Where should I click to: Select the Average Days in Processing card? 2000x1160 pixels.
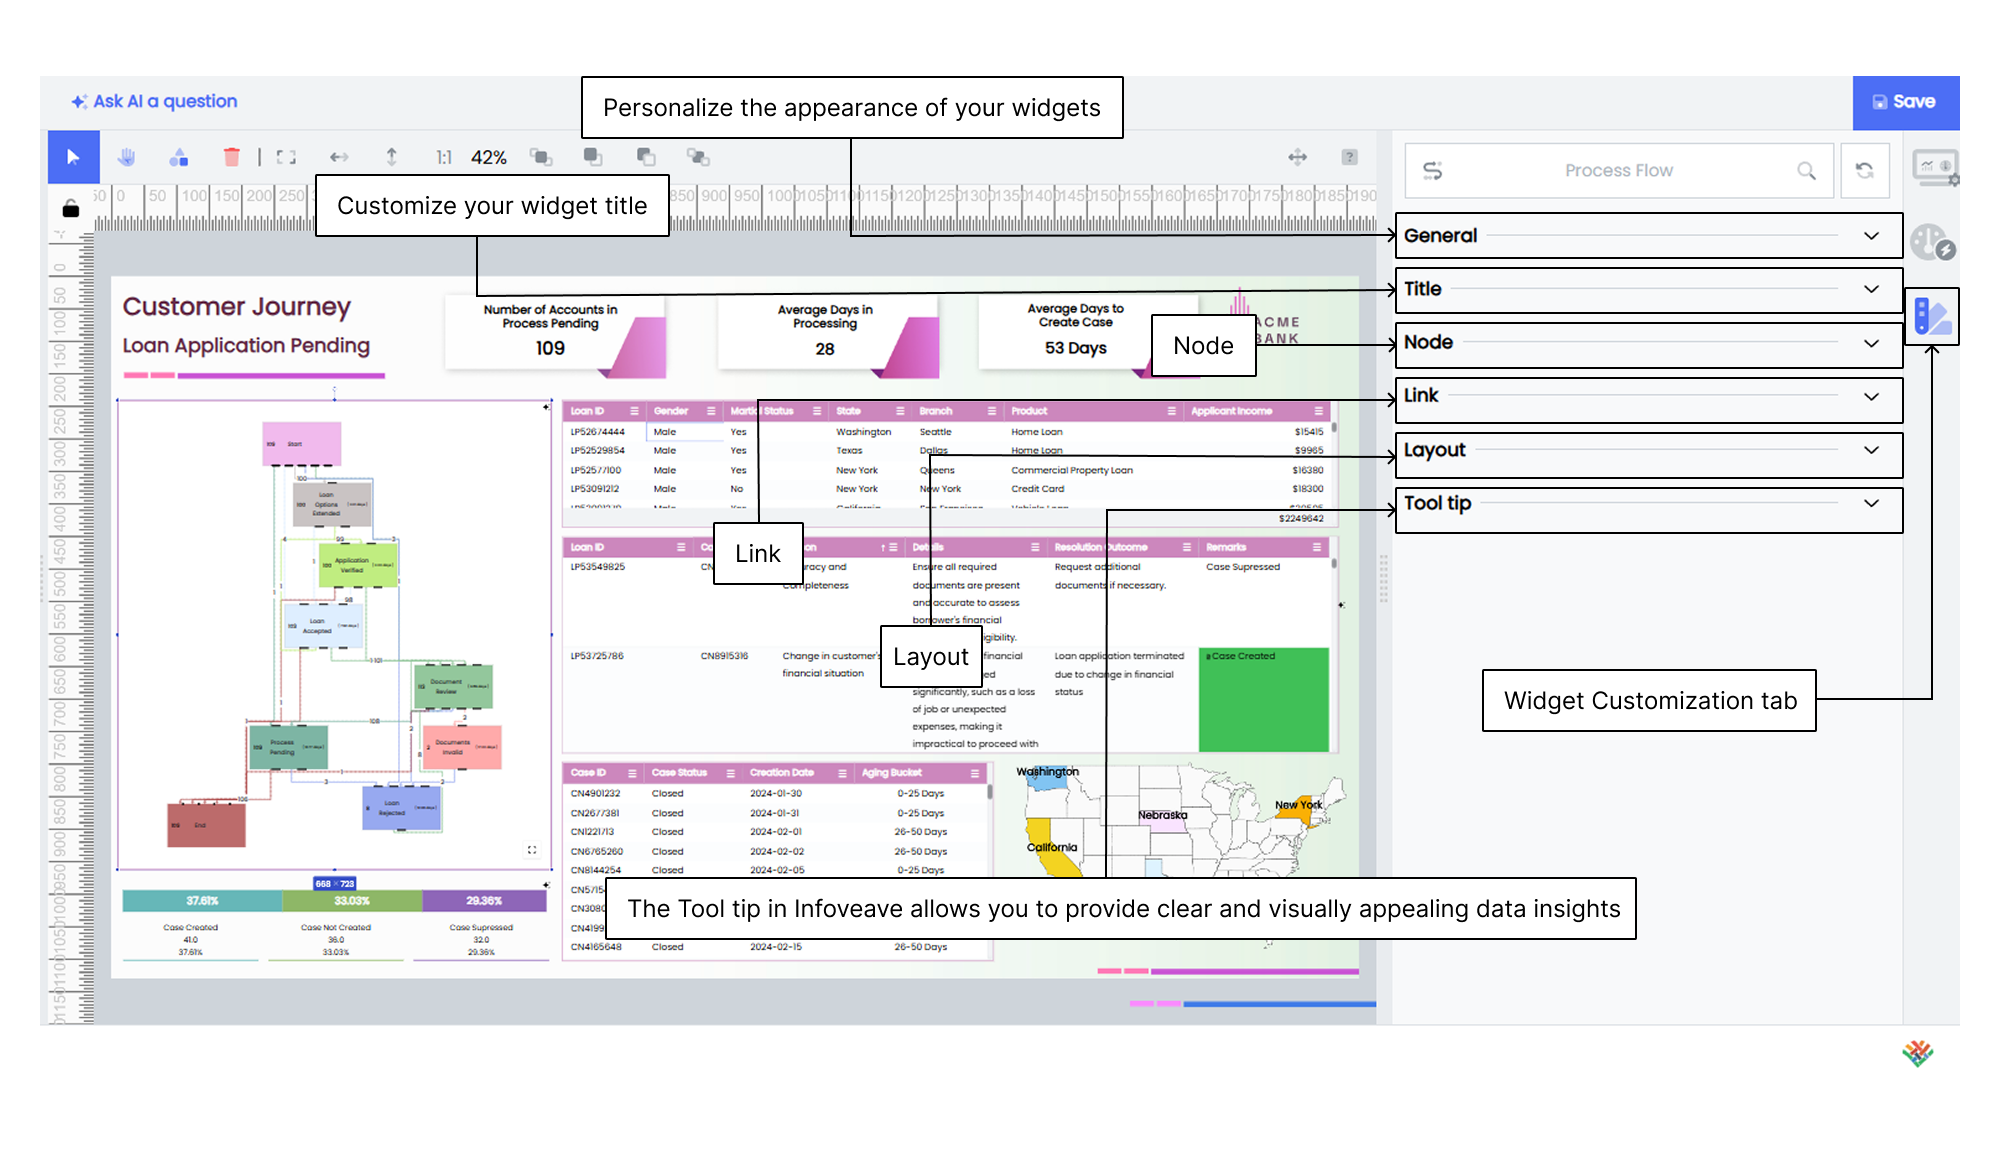(x=828, y=335)
